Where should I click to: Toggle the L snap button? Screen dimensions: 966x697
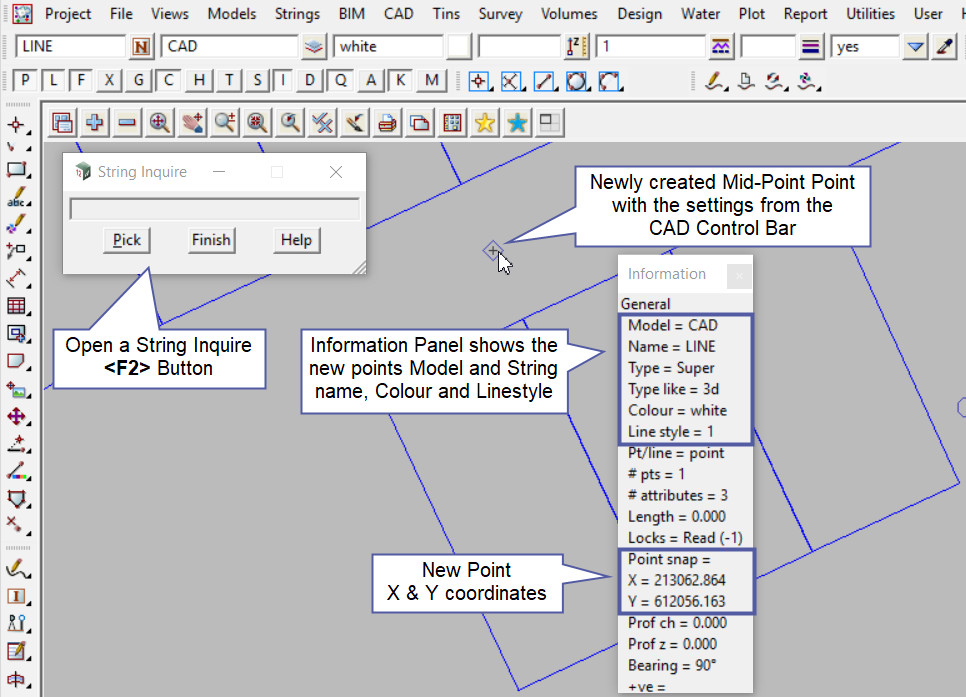click(x=53, y=81)
